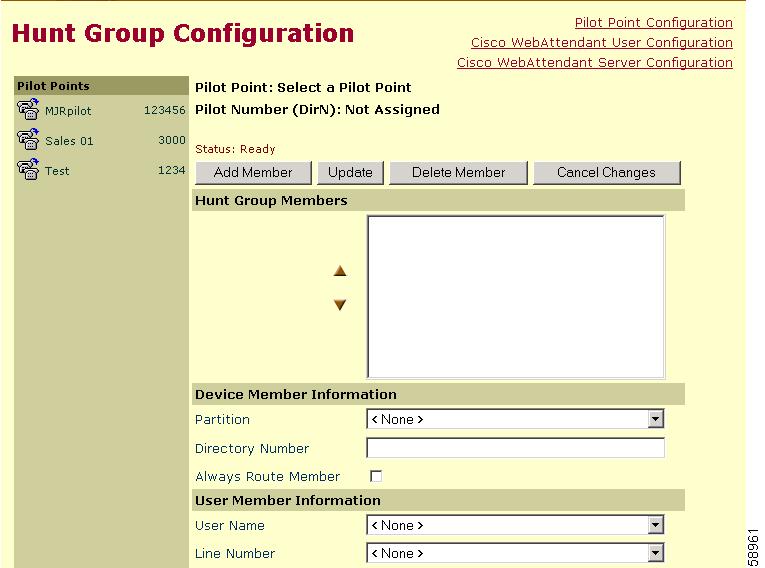This screenshot has height=568, width=765.
Task: Click the Directory Number label
Action: [x=252, y=448]
